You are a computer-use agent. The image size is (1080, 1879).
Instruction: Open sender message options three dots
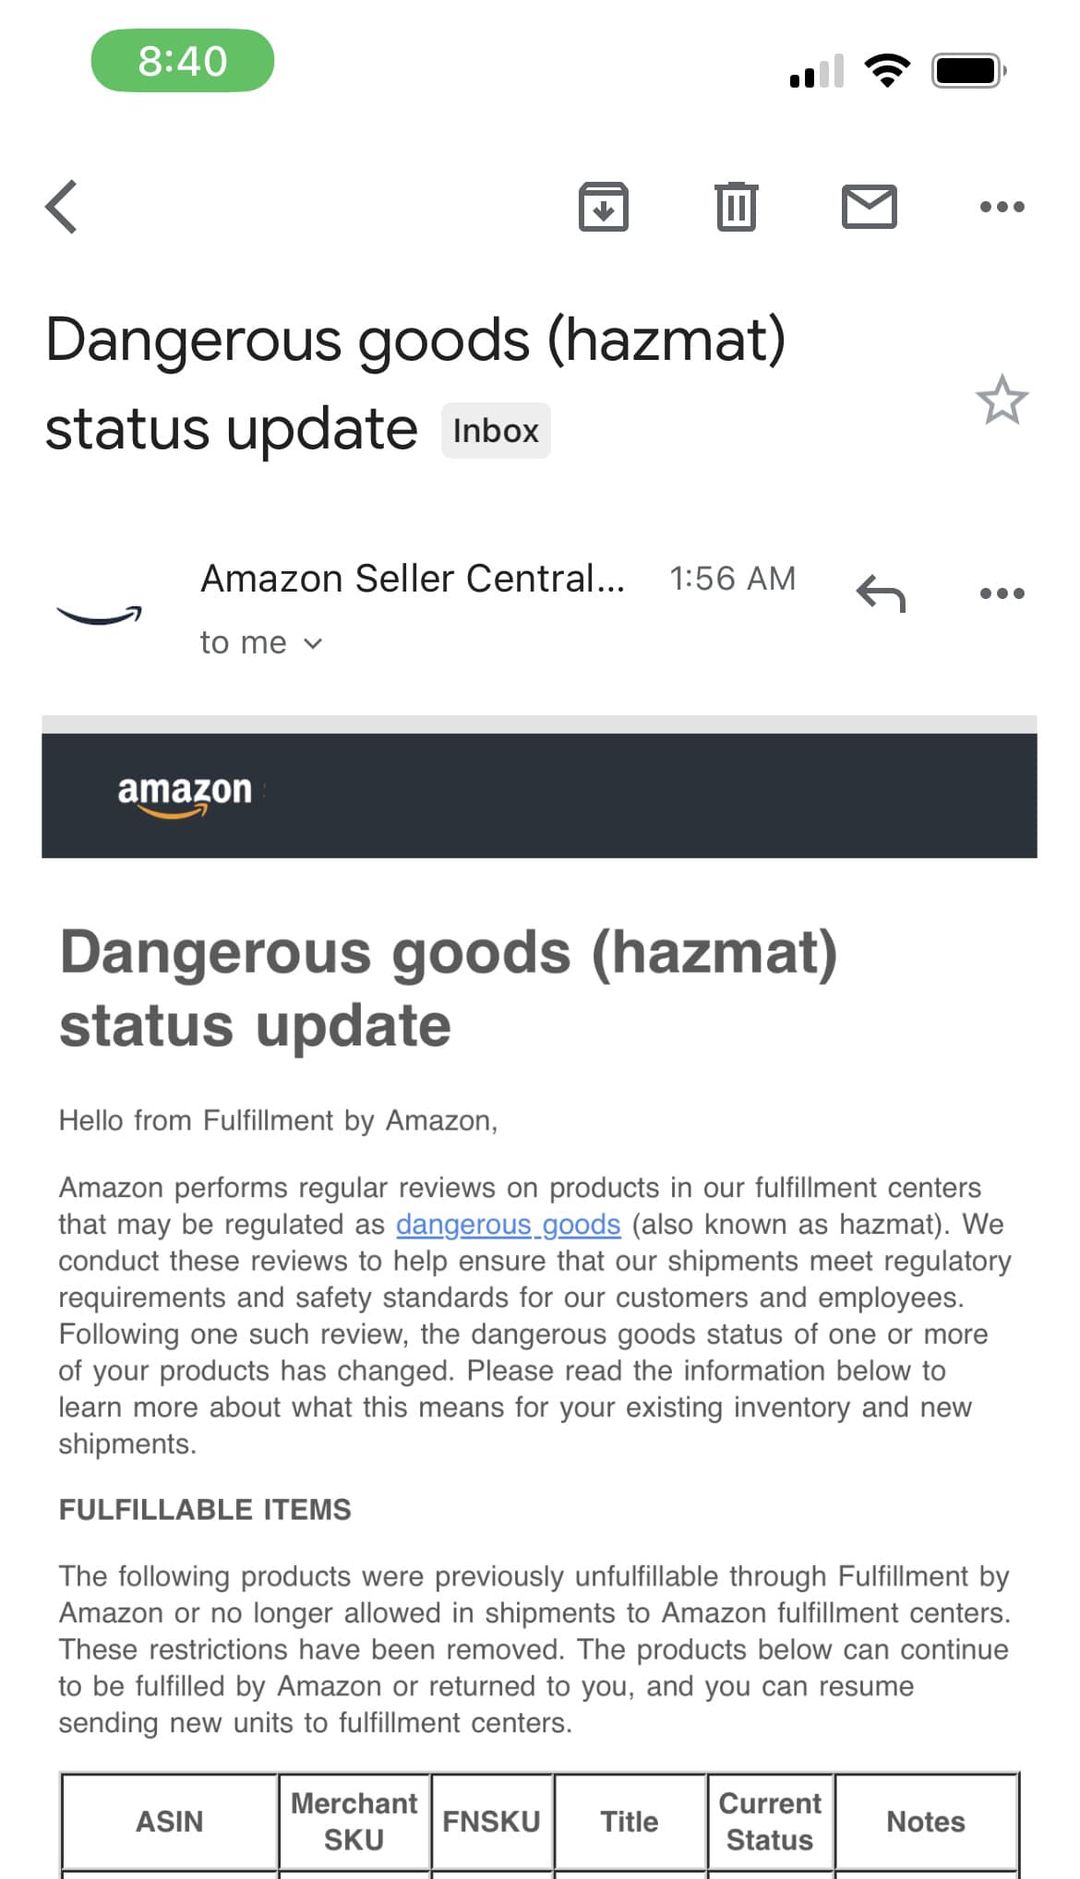1002,594
